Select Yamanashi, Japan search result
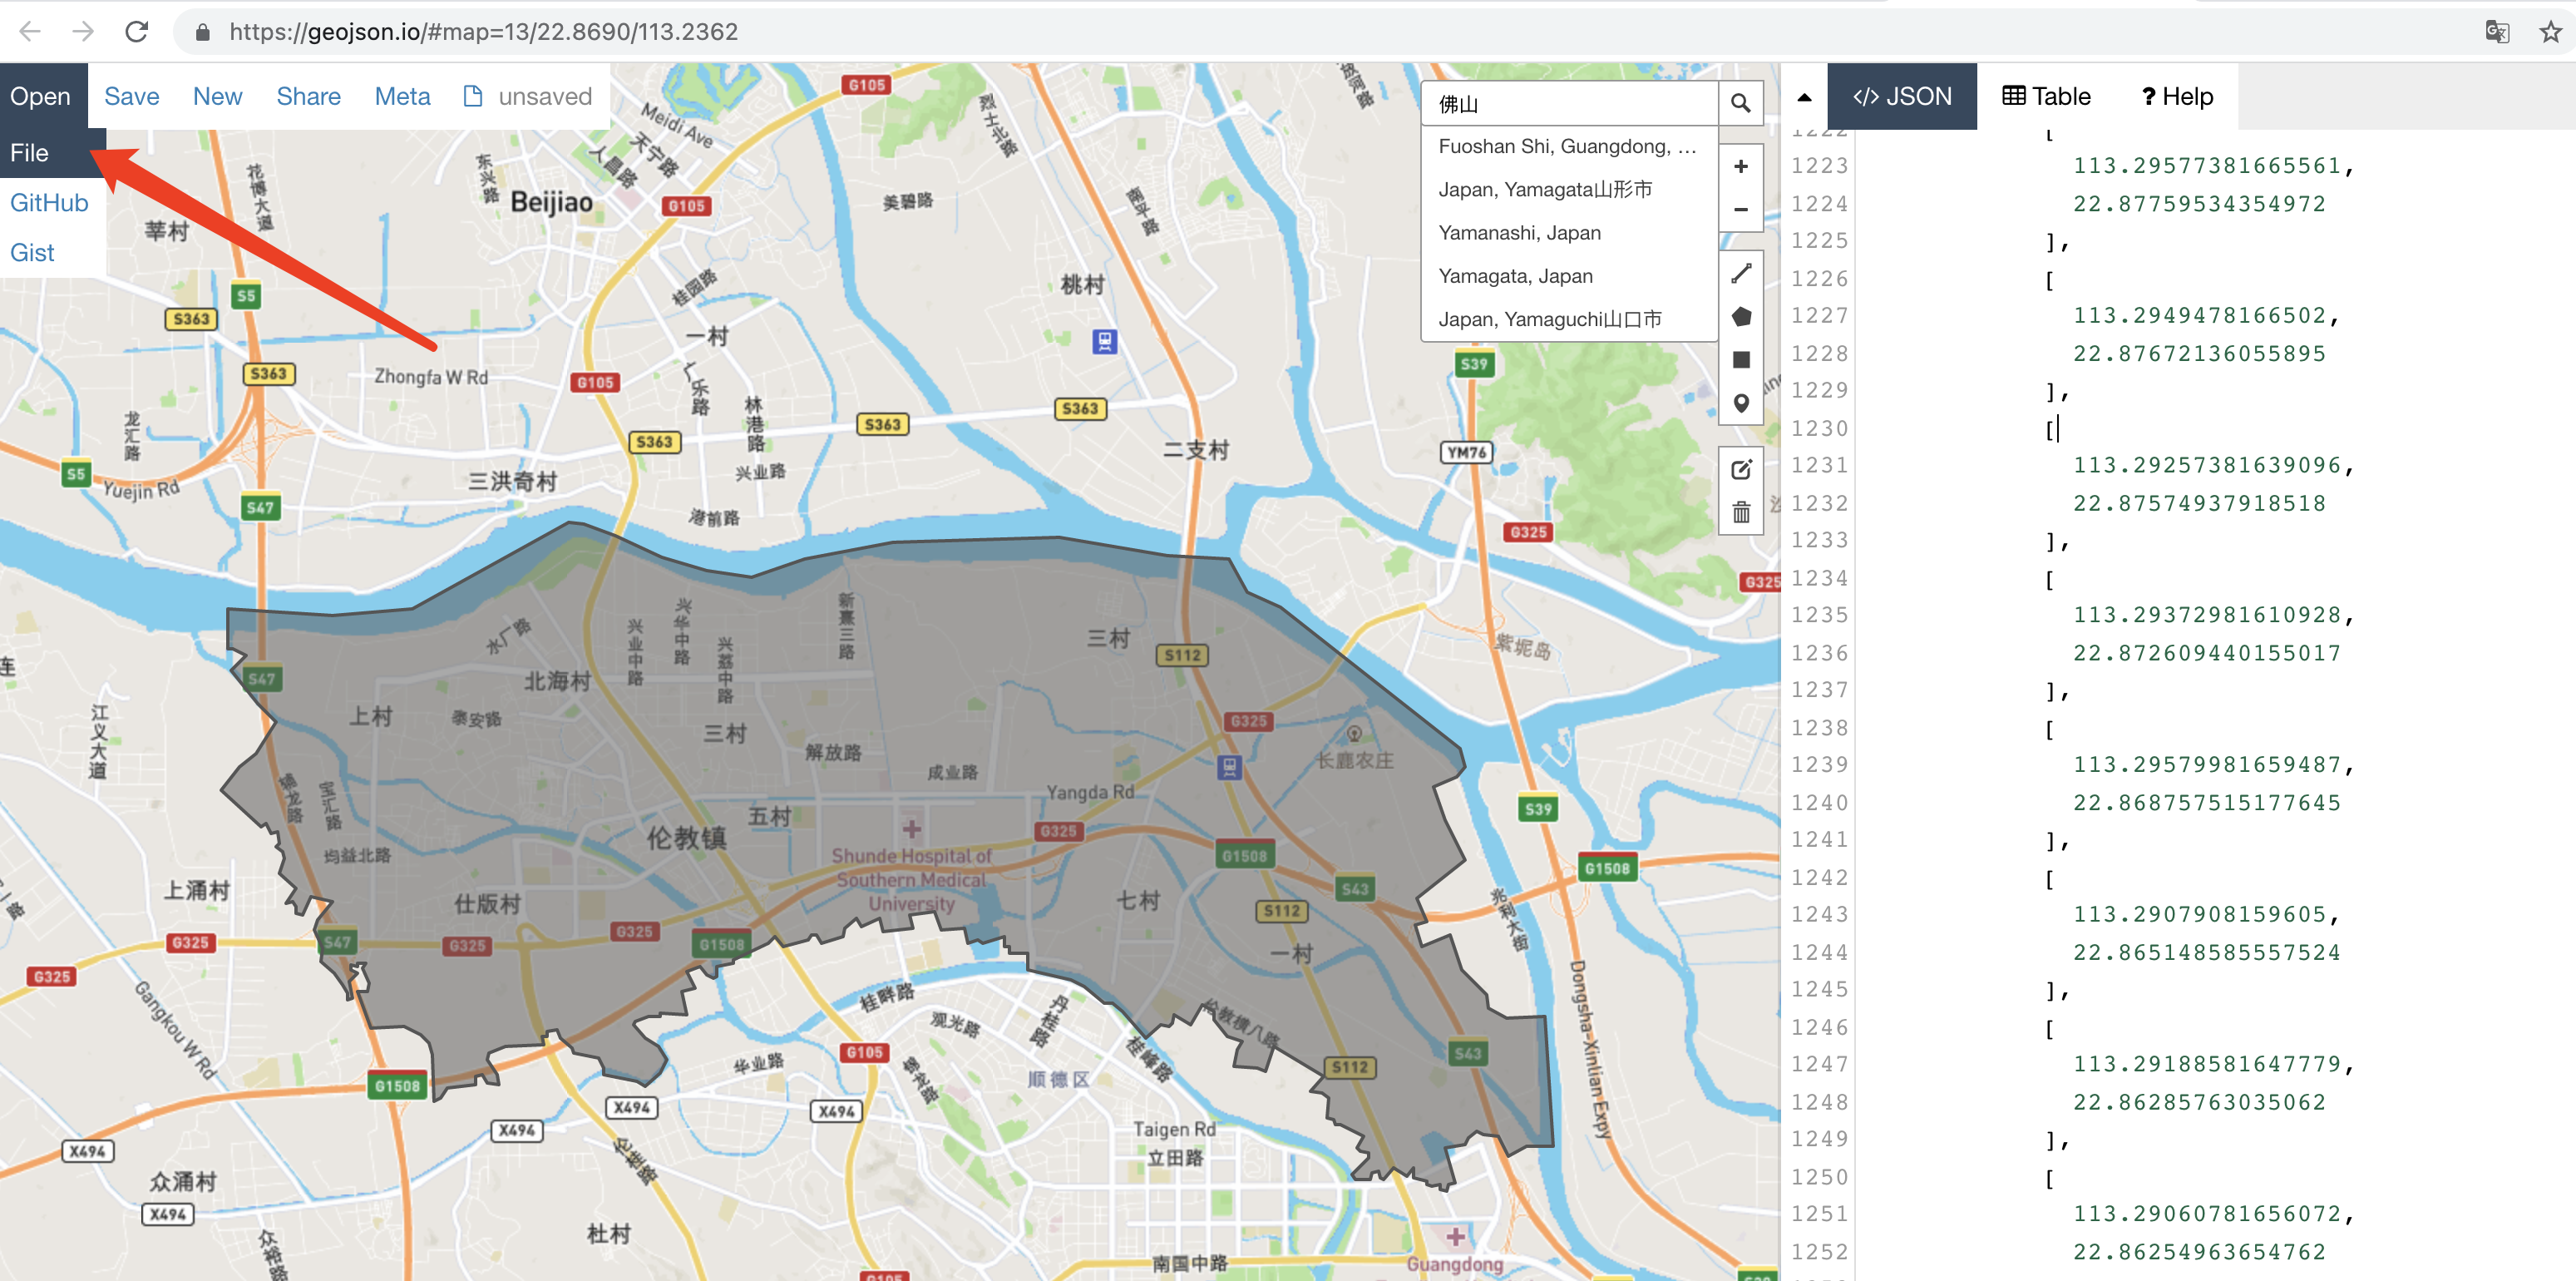The image size is (2576, 1281). [x=1569, y=232]
